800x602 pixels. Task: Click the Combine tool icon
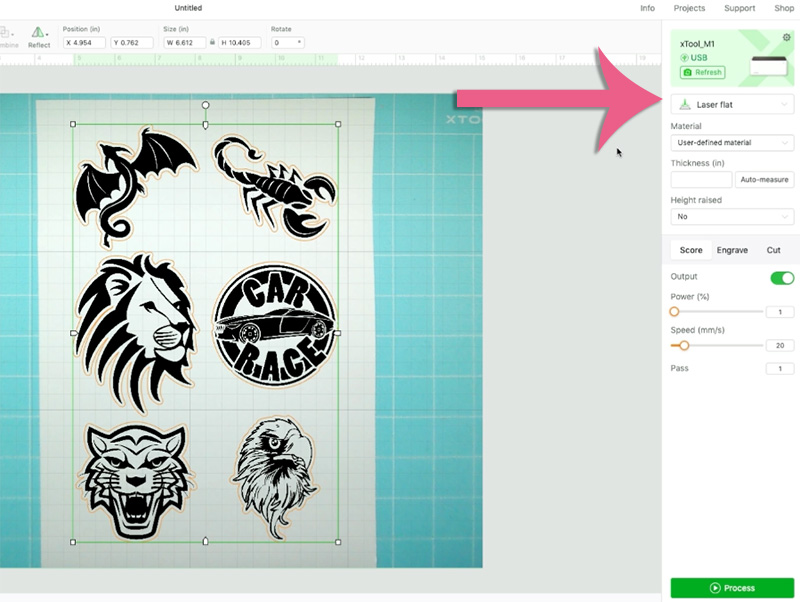8,36
